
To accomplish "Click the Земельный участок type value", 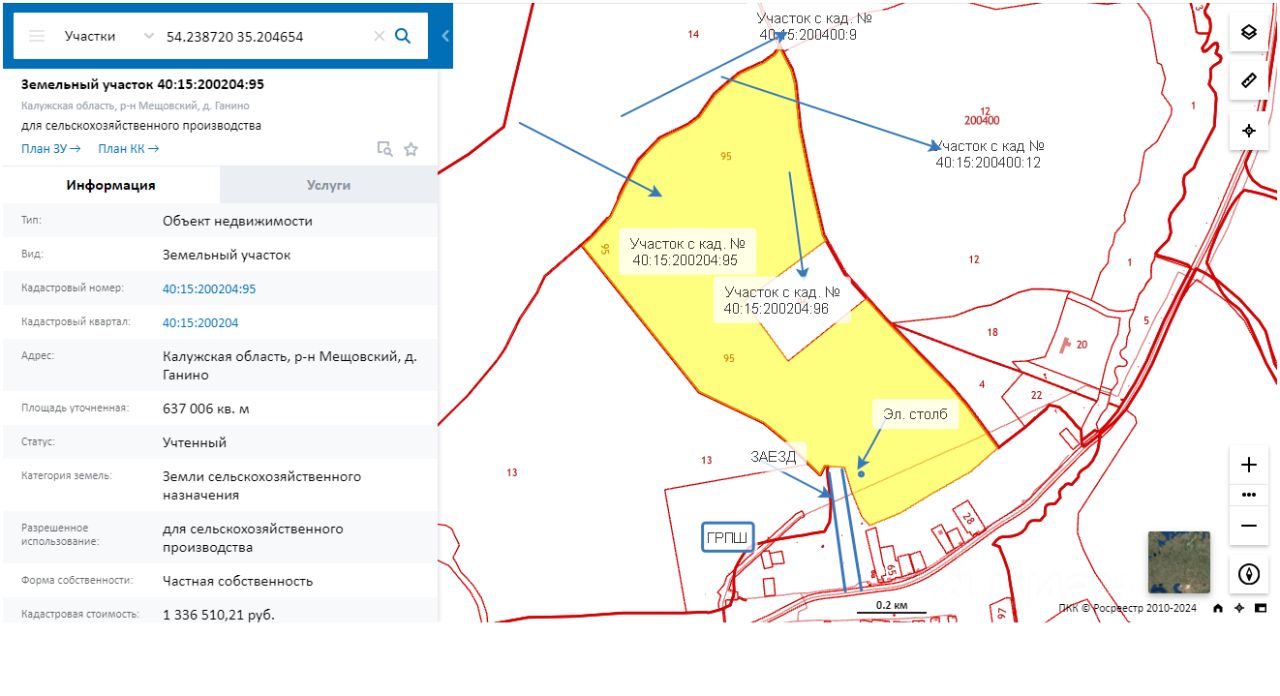I will pos(227,255).
